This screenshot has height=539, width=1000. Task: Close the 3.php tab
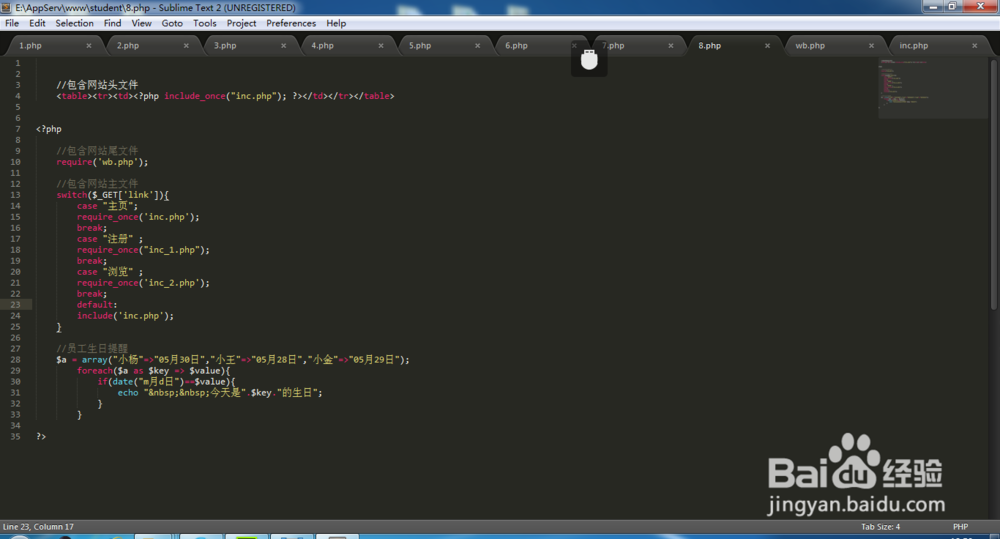tap(284, 46)
